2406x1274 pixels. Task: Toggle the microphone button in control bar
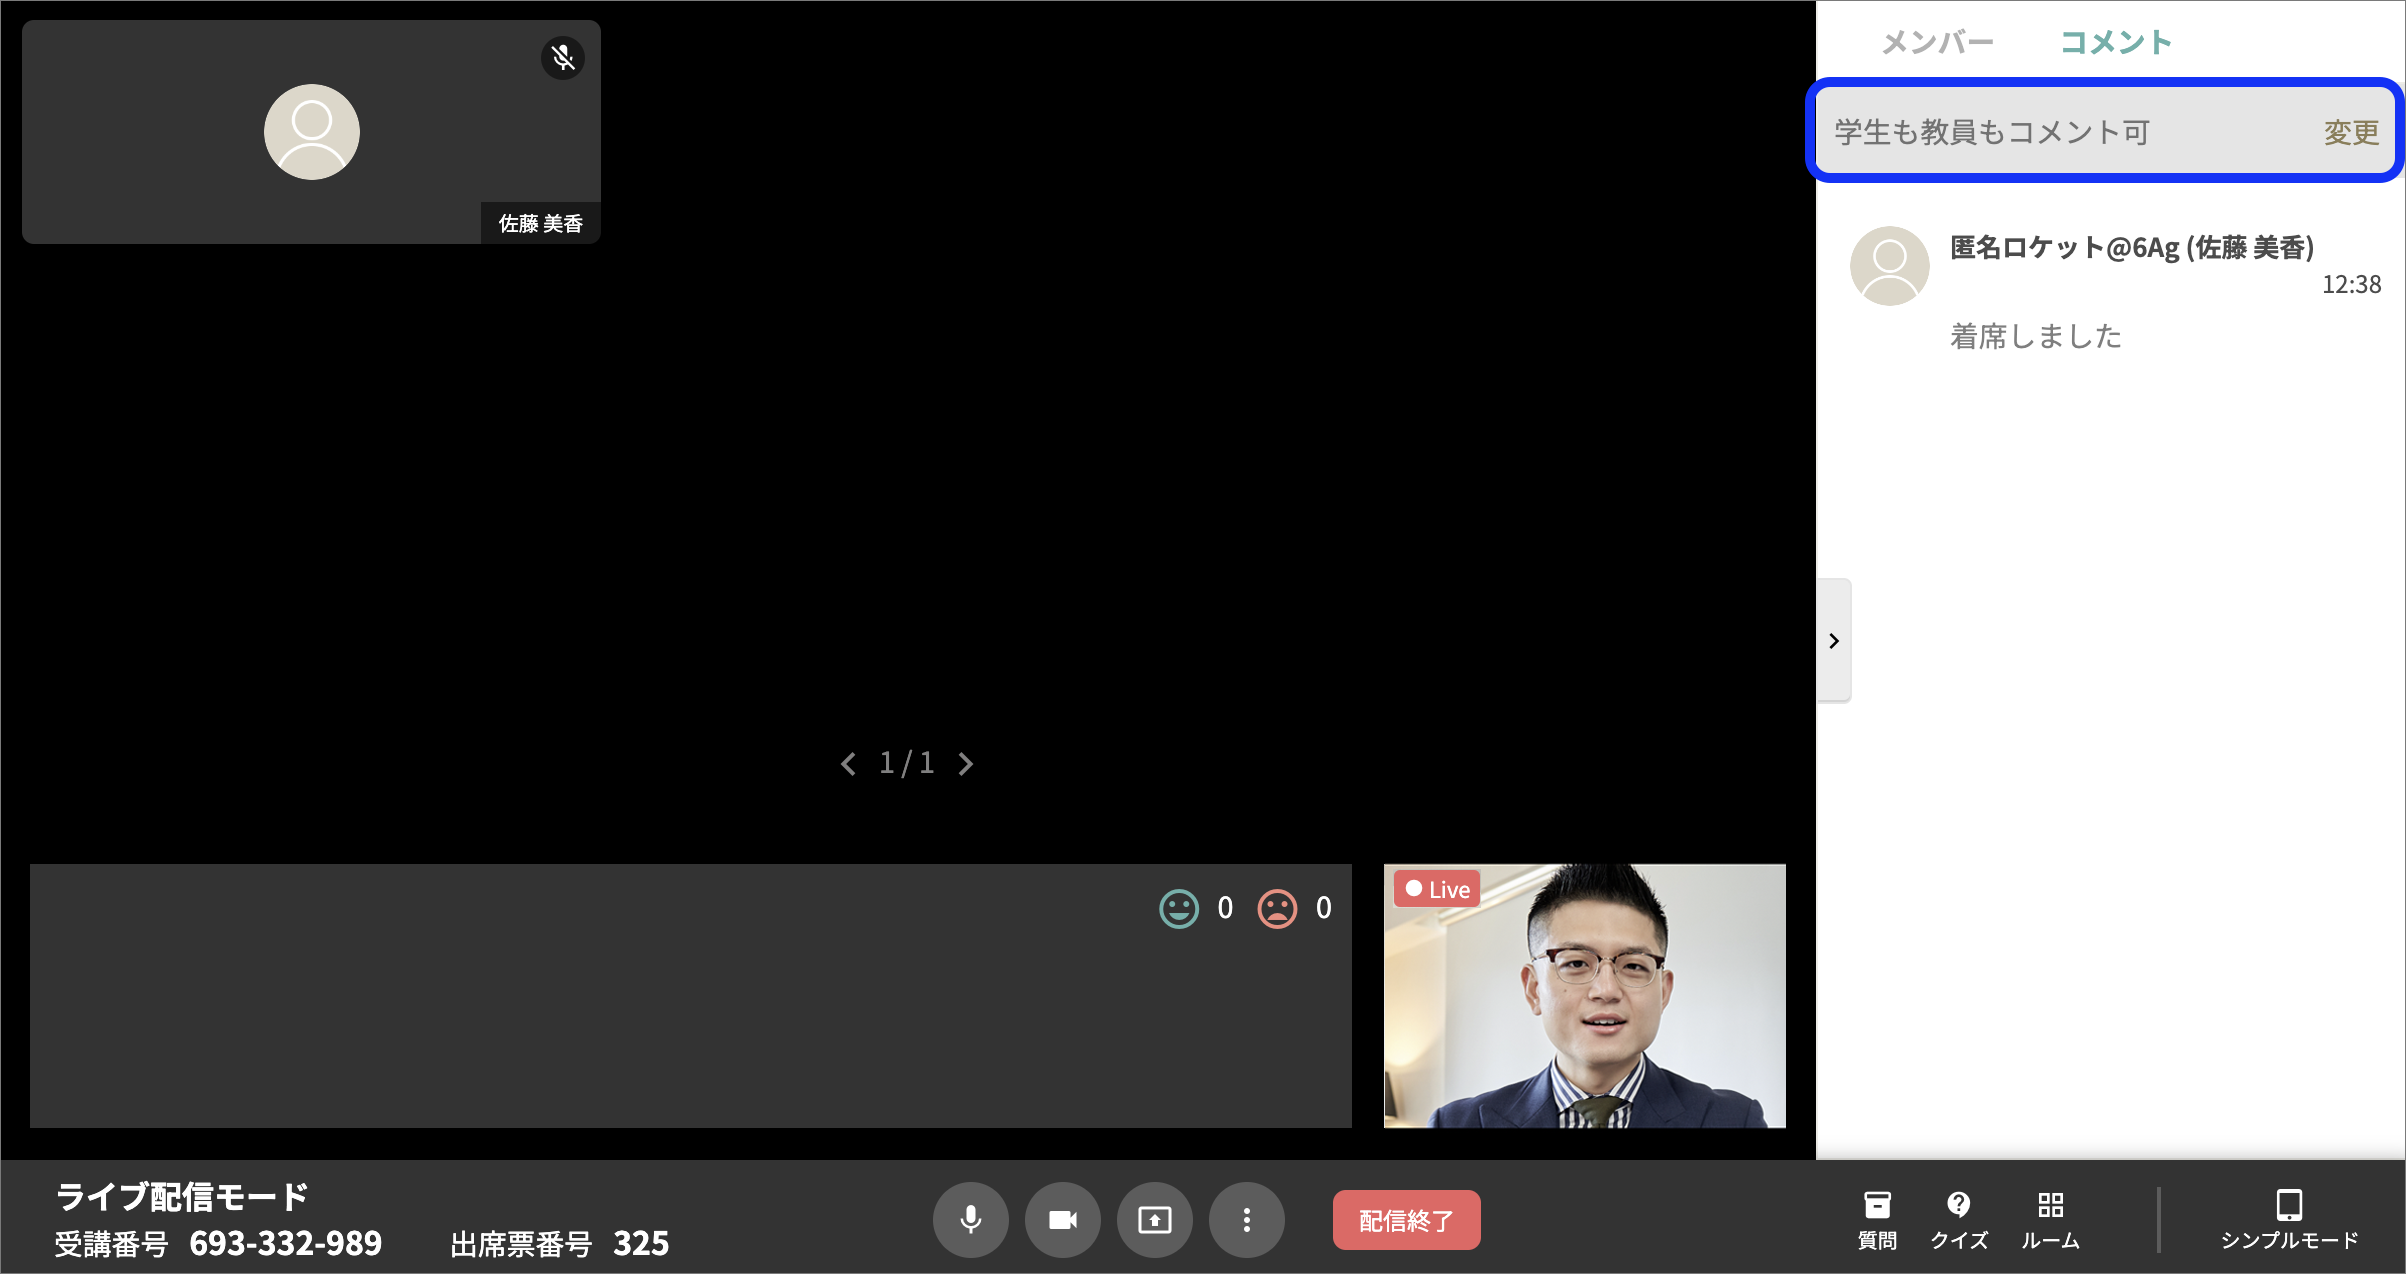[970, 1220]
